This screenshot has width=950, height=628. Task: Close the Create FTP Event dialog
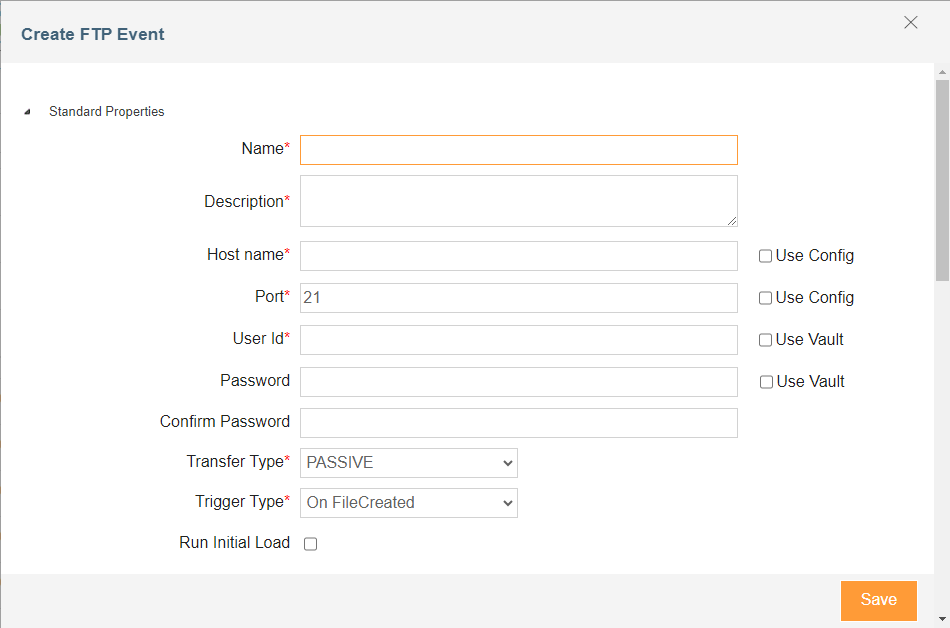(x=910, y=22)
